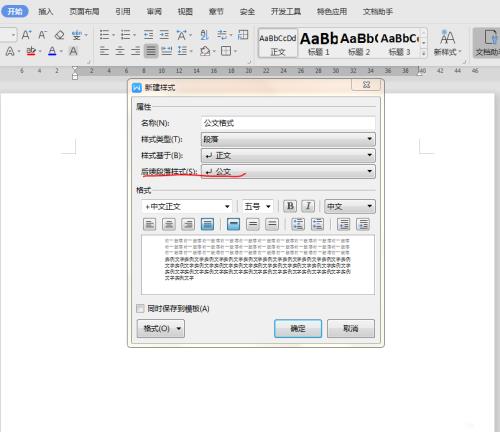This screenshot has height=432, width=500.
Task: Open the style based on dropdown
Action: tap(288, 155)
